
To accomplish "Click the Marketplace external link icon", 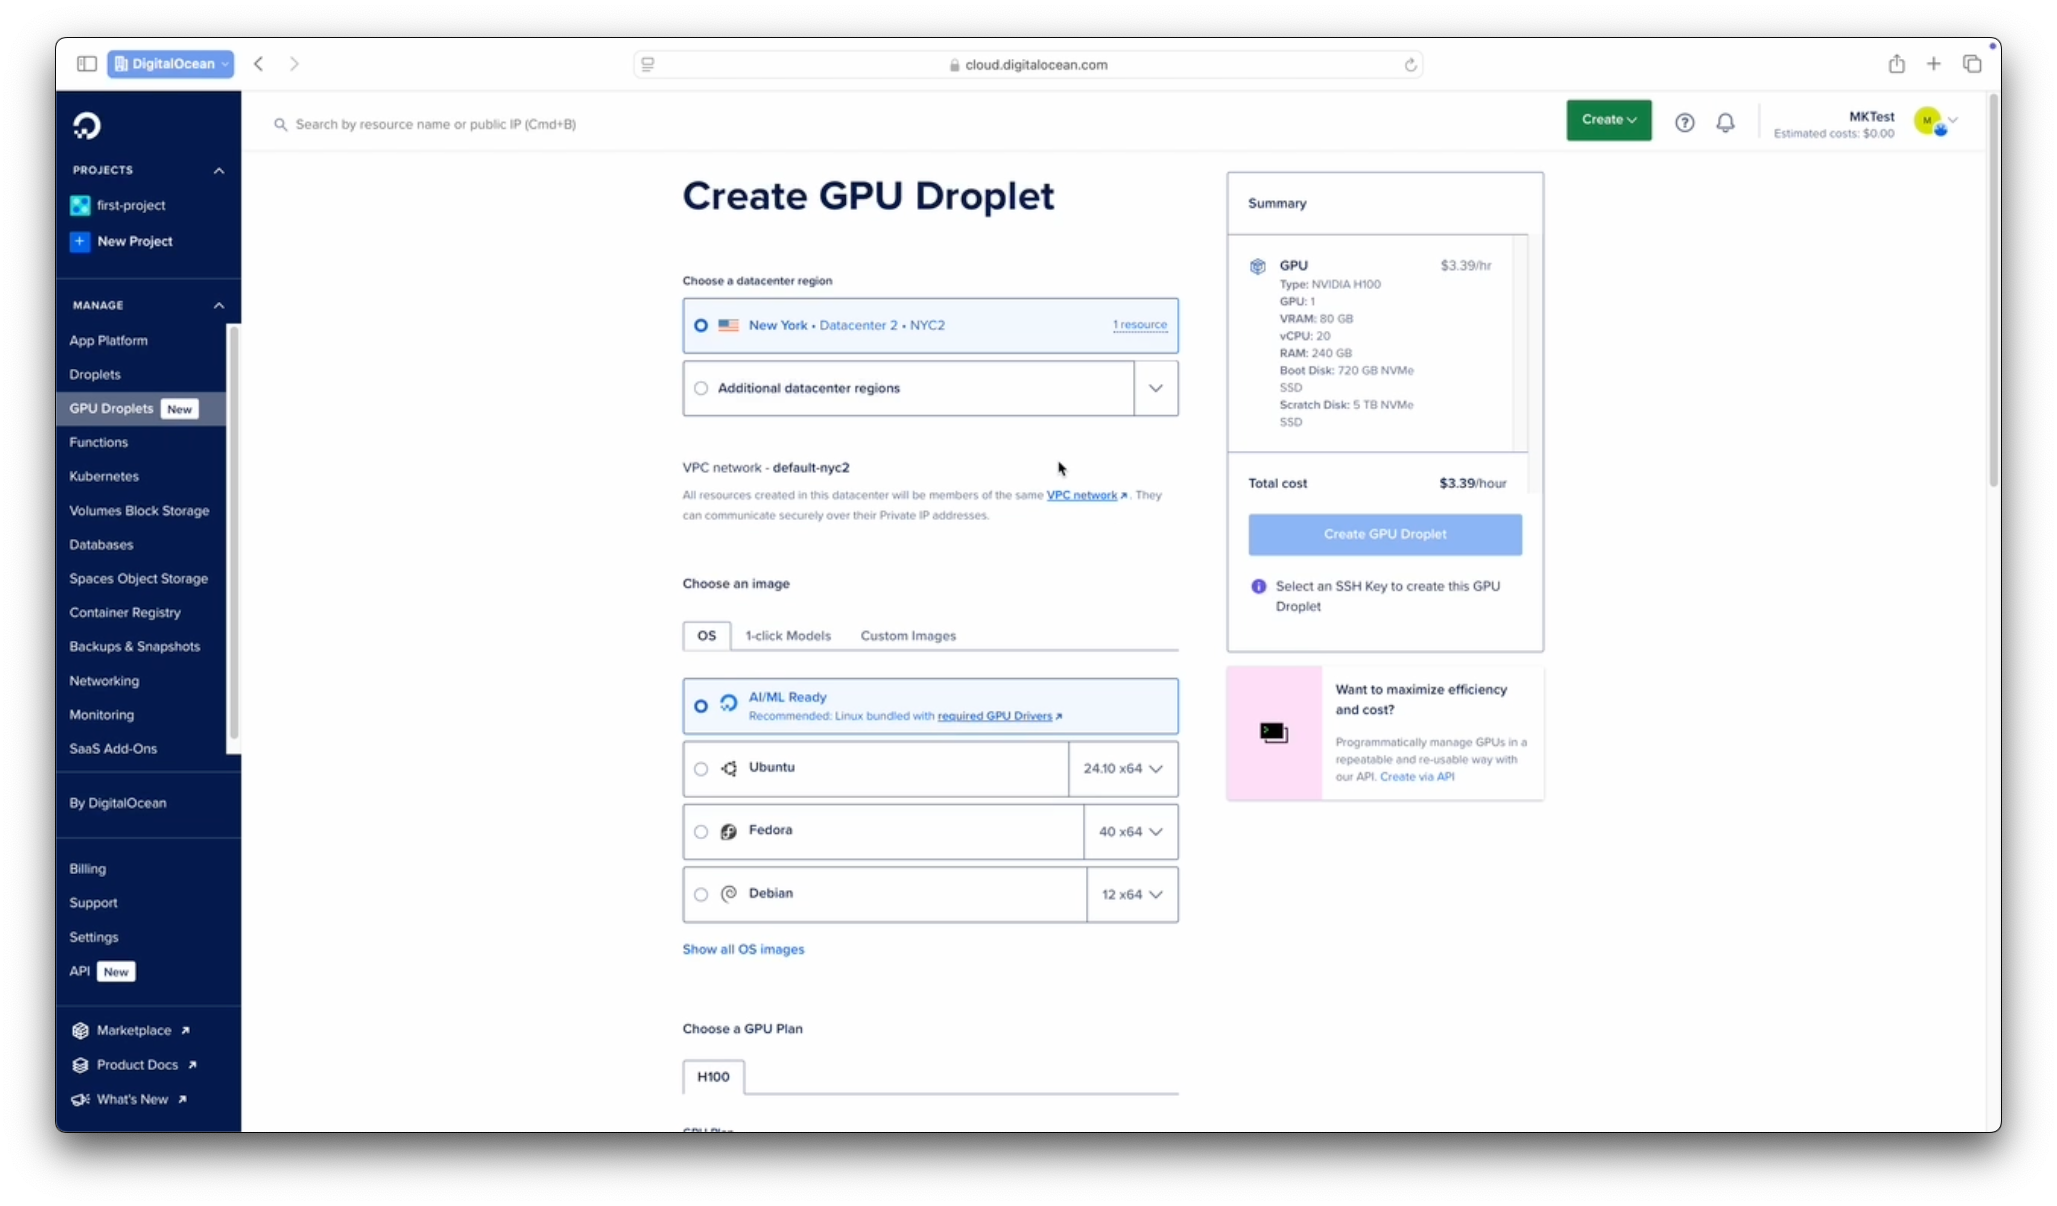I will pos(187,1029).
